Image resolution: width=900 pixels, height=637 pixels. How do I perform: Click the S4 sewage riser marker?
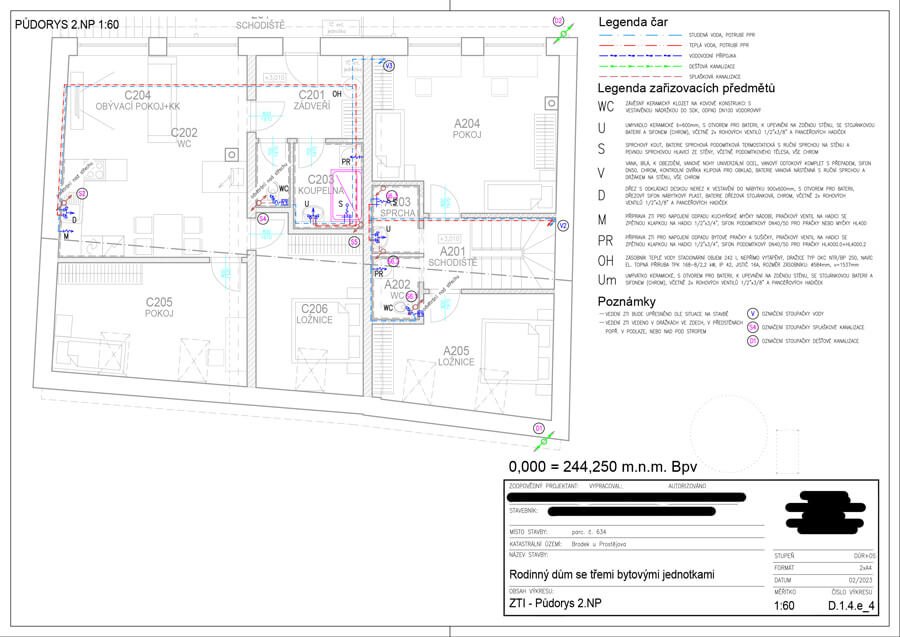pos(263,217)
